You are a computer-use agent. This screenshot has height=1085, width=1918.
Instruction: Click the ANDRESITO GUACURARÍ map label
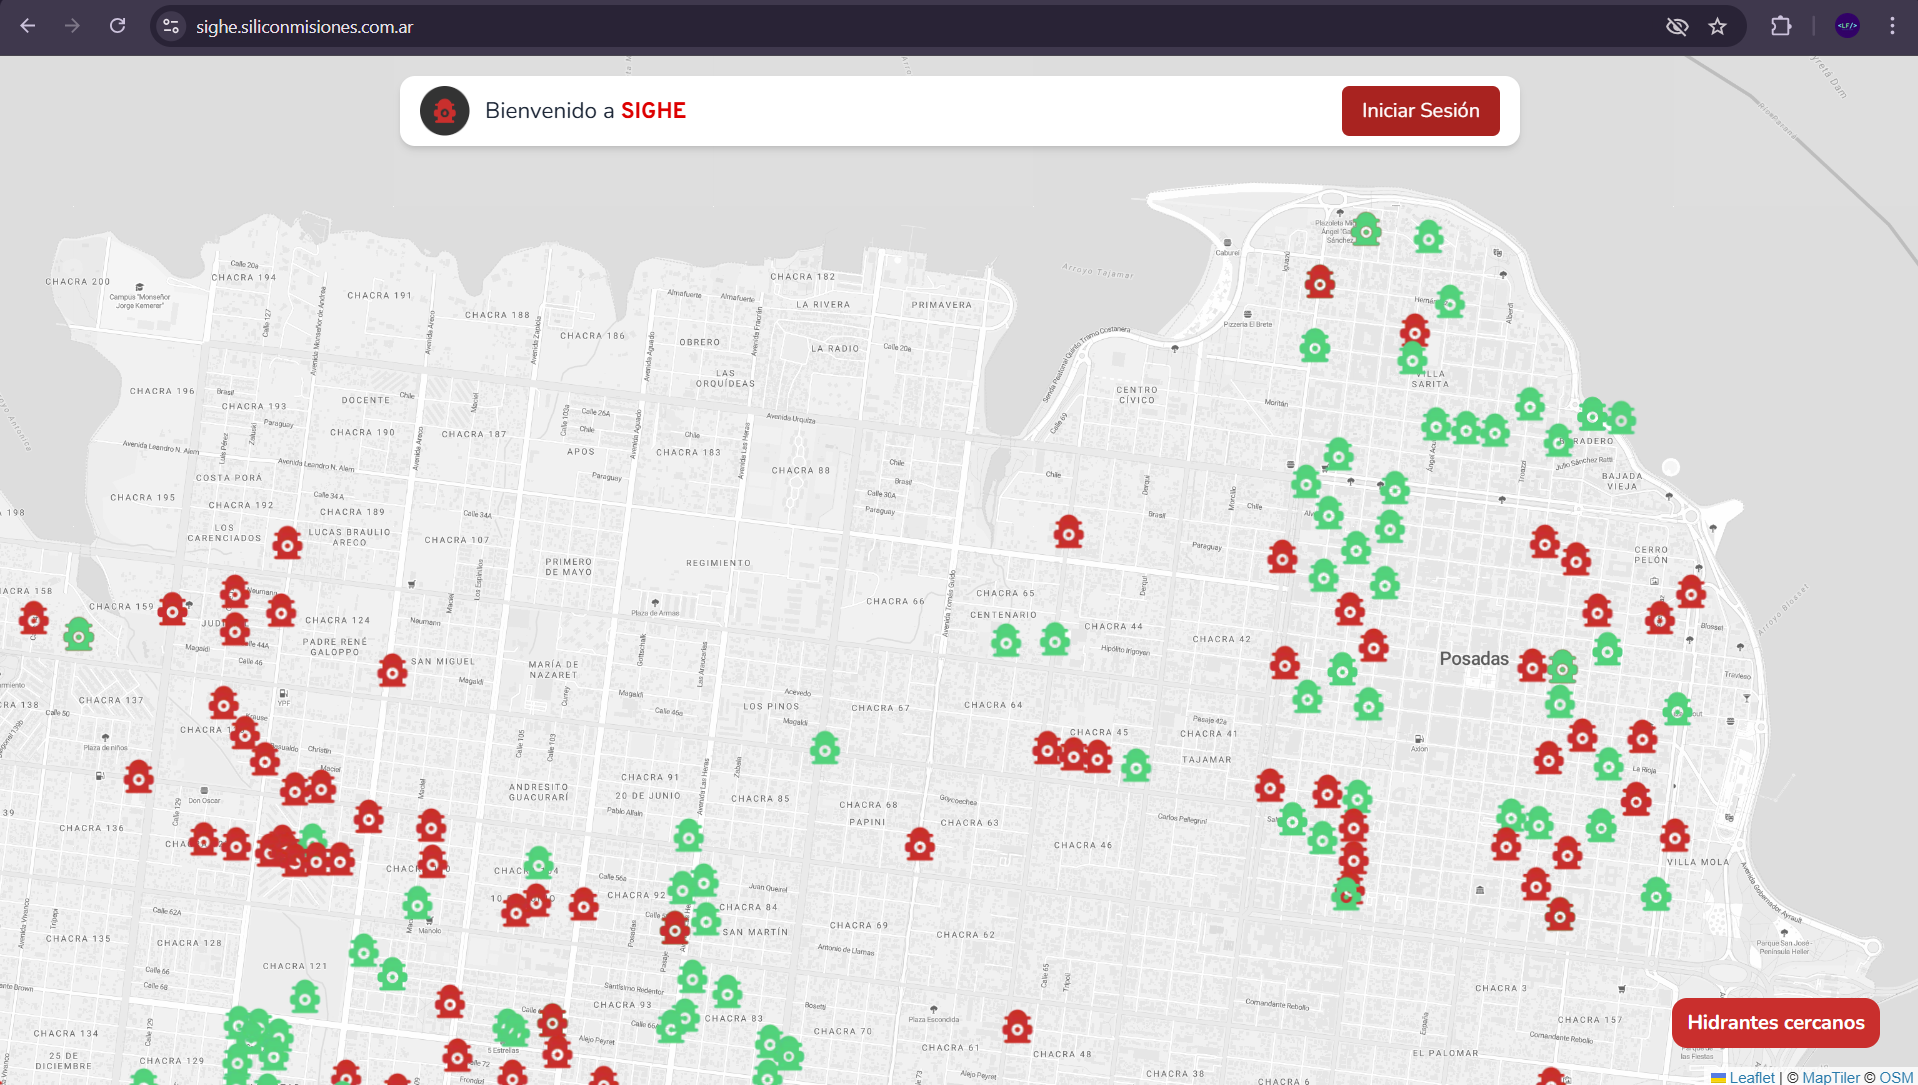point(538,792)
